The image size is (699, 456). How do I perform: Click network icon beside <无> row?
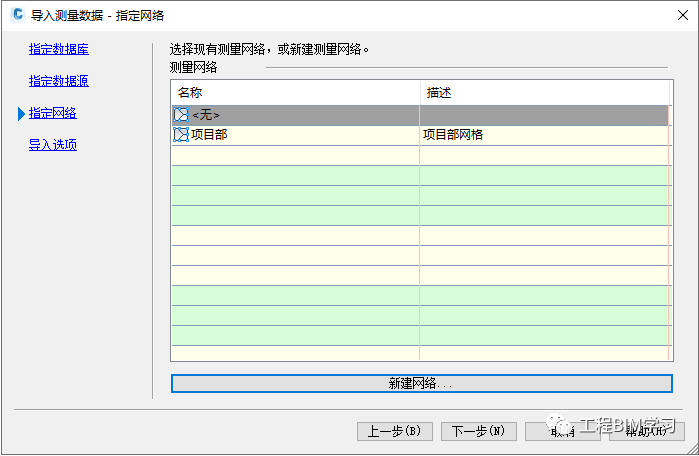[x=181, y=115]
